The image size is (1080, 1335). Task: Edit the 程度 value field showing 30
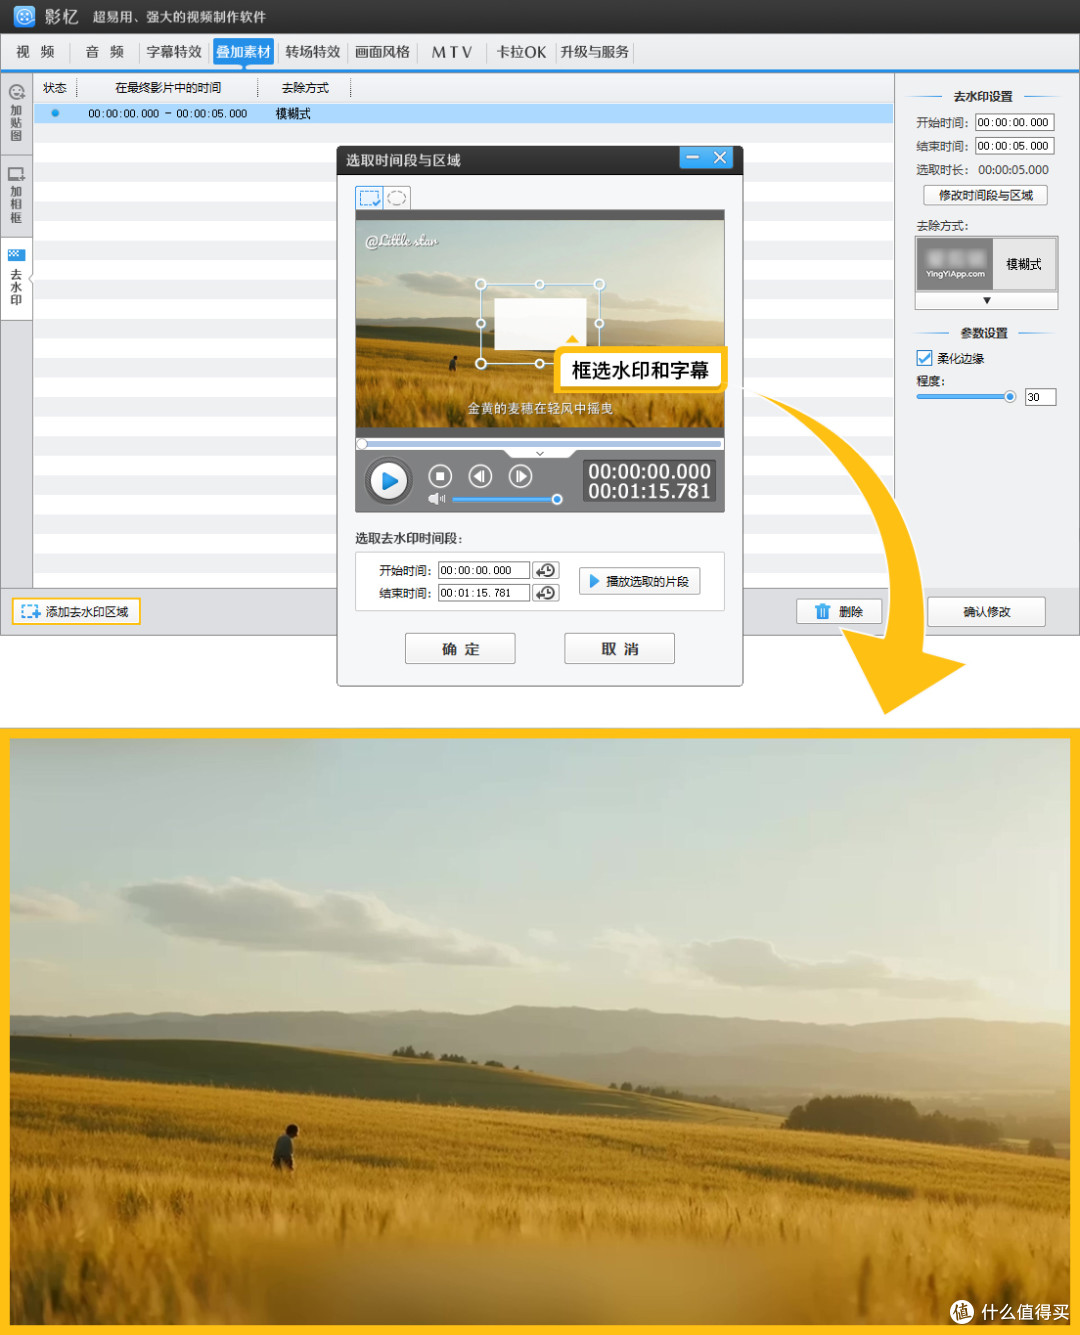point(1040,397)
